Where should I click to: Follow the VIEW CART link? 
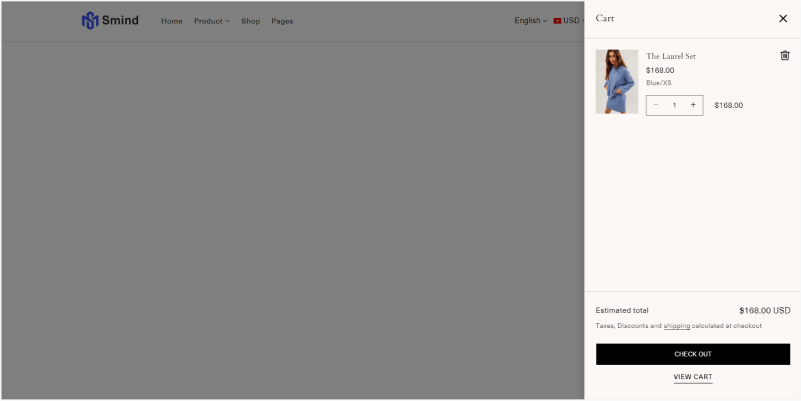click(693, 377)
